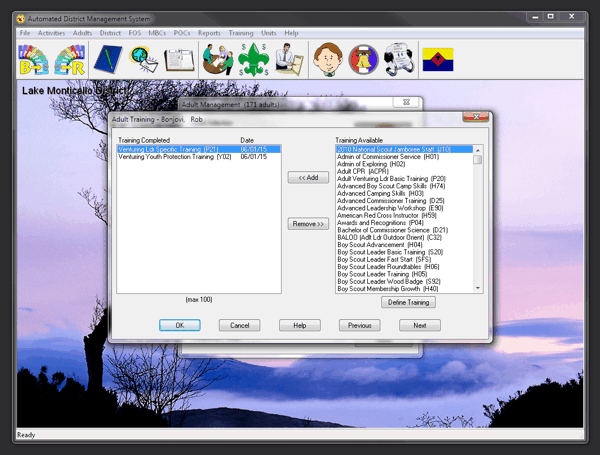Open the FOS menu
This screenshot has width=600, height=455.
pyautogui.click(x=135, y=33)
